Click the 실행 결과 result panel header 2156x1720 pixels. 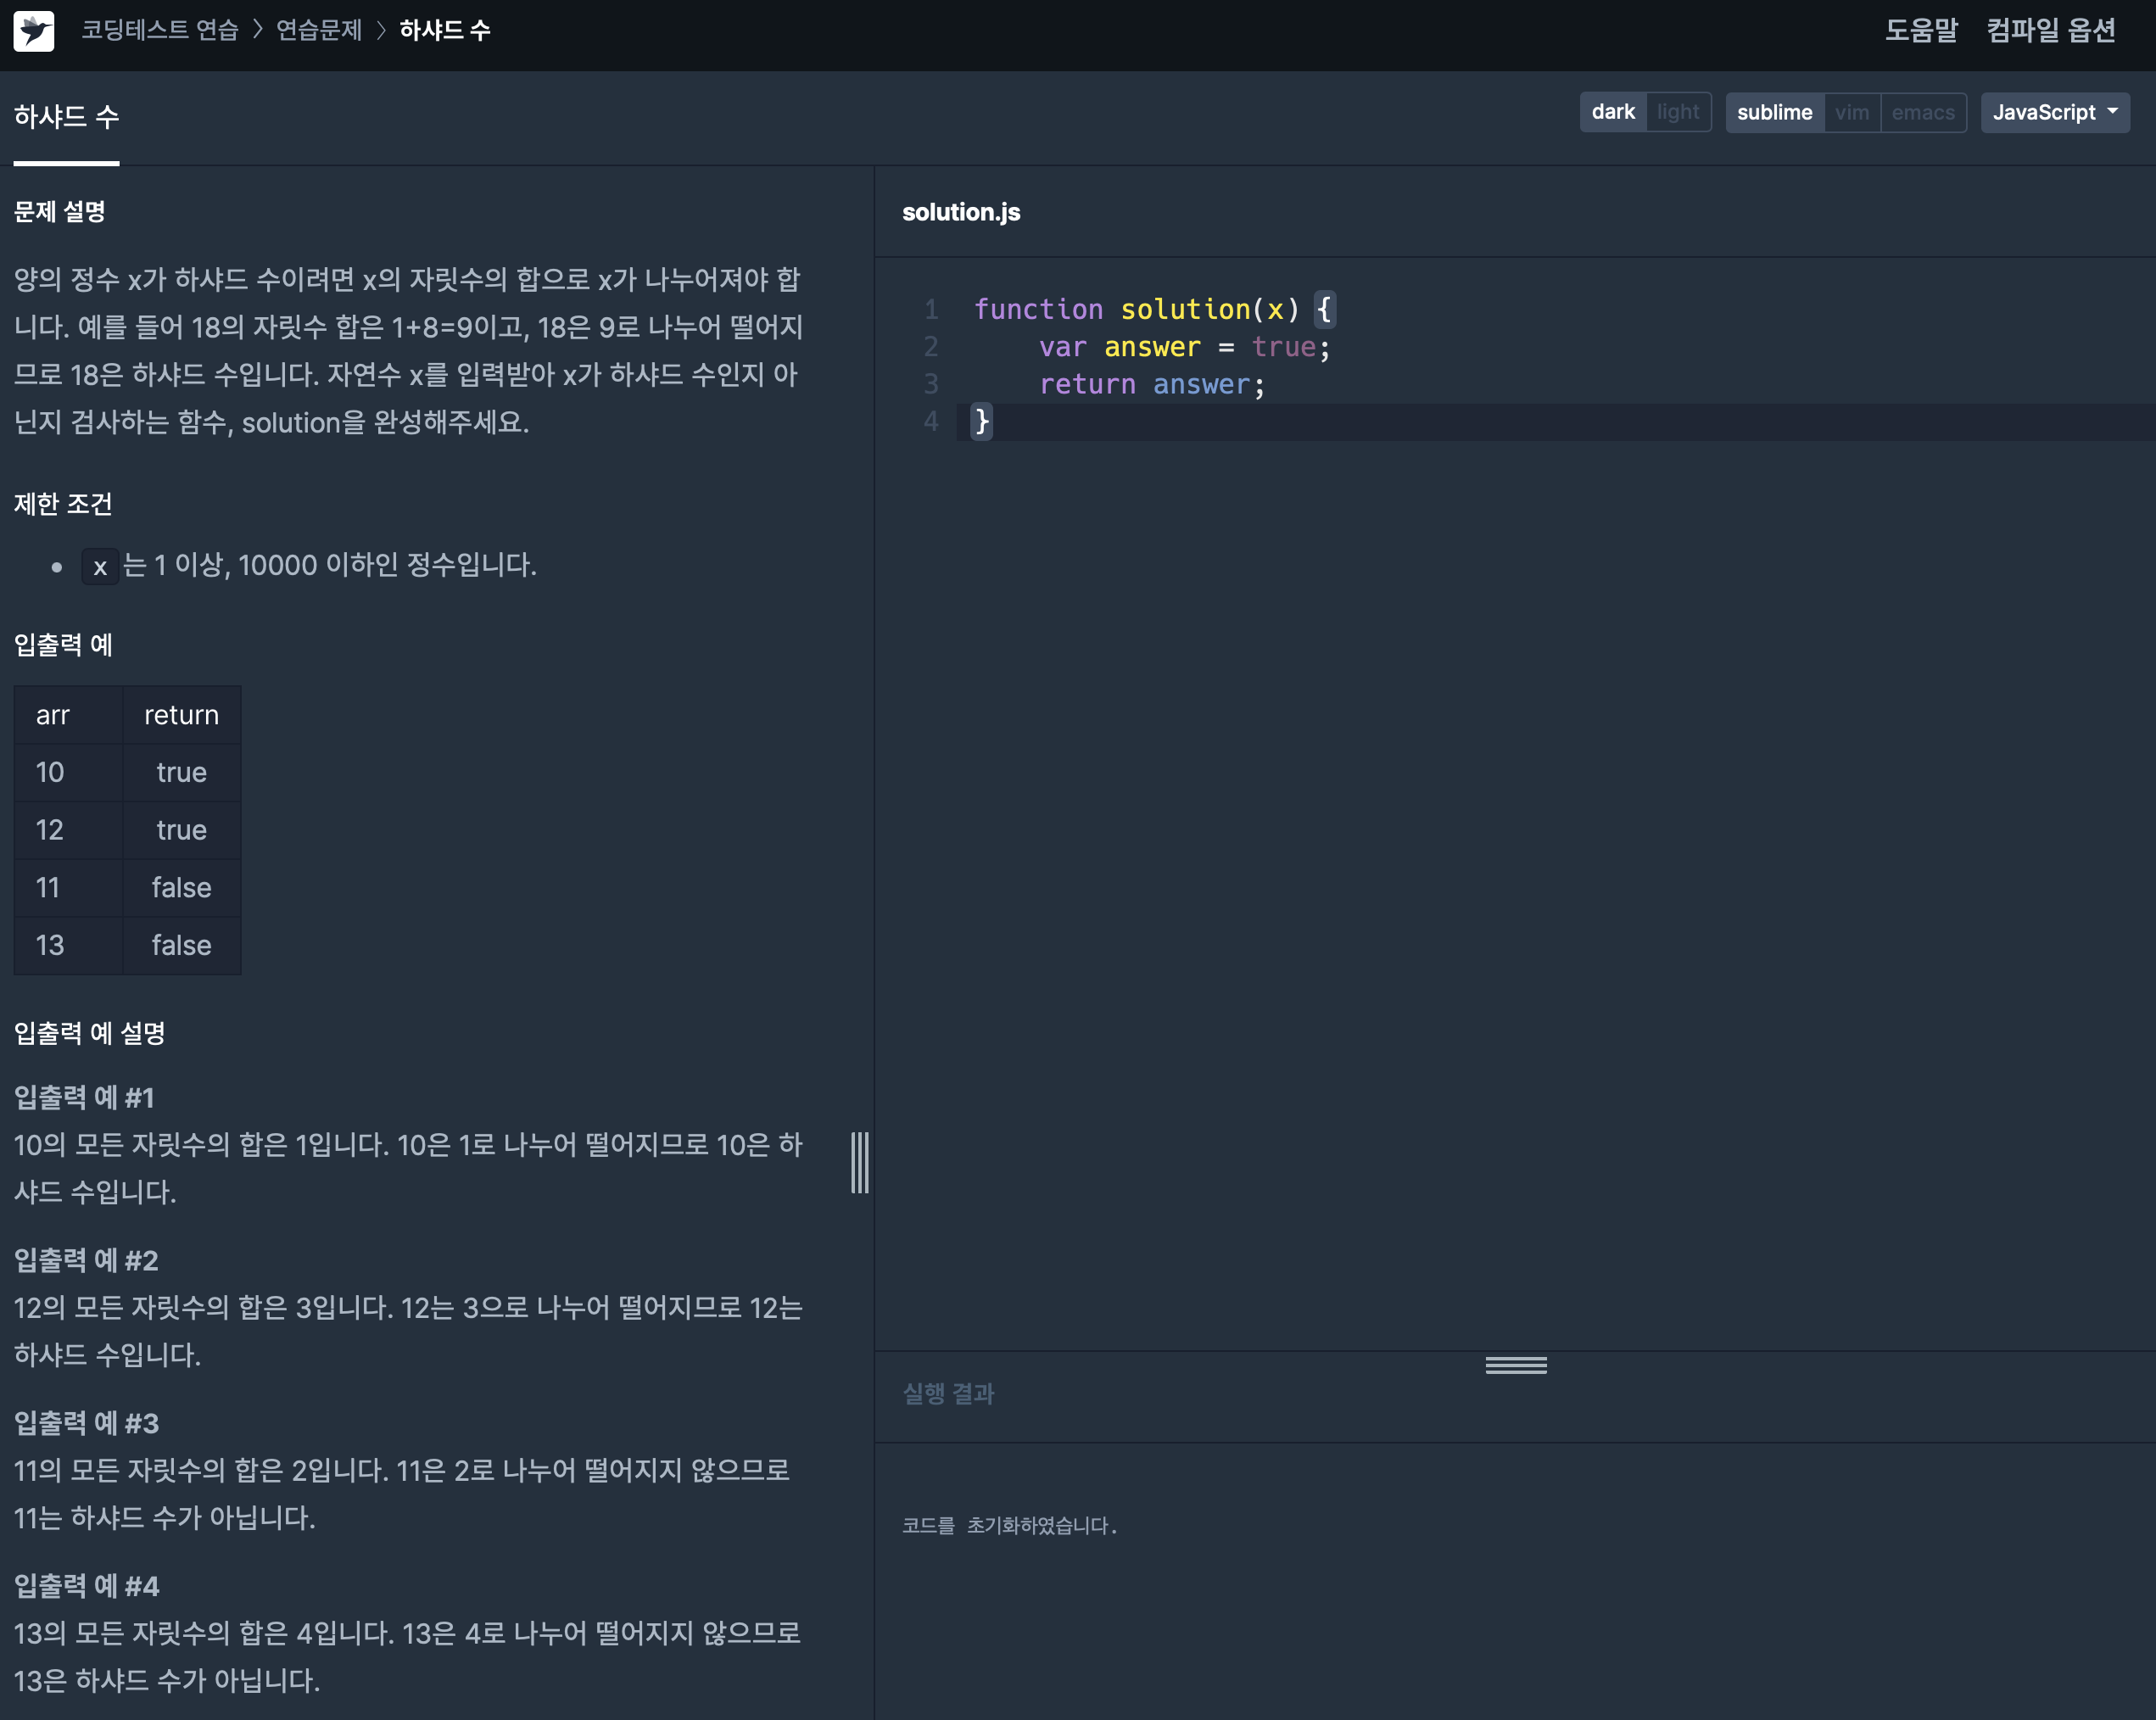pos(948,1393)
